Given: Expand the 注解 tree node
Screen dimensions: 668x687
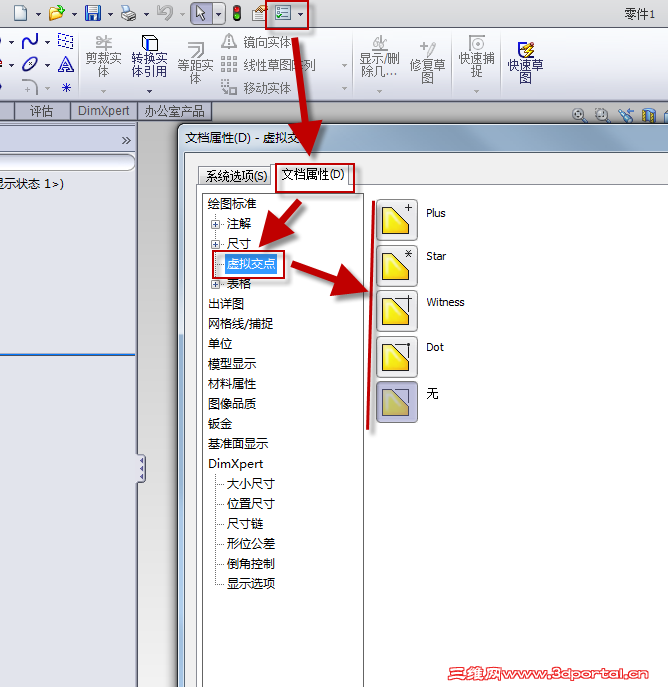Looking at the screenshot, I should coord(215,224).
